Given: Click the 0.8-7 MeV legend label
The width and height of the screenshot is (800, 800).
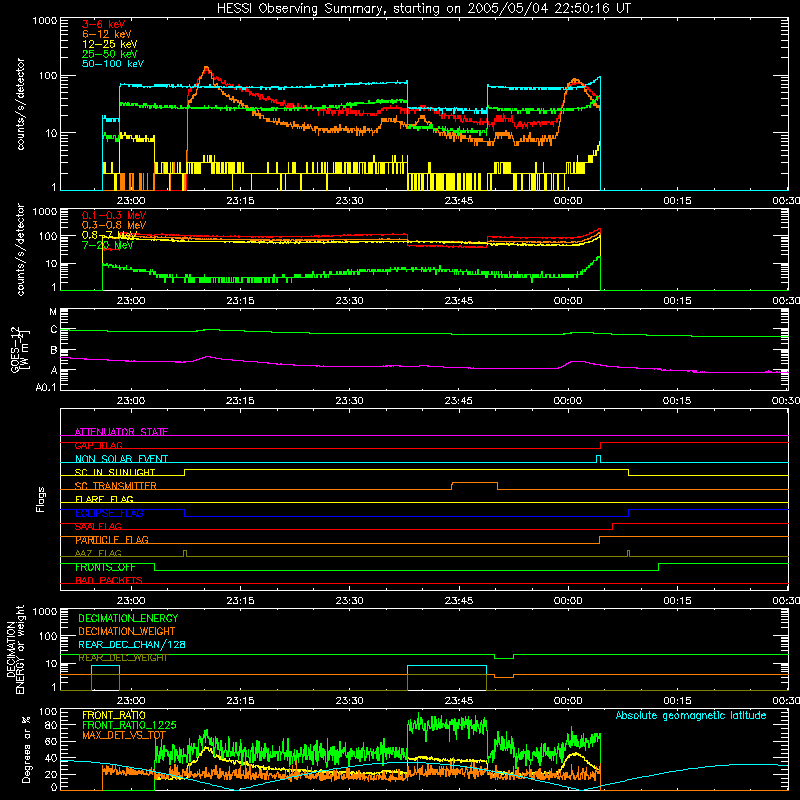Looking at the screenshot, I should tap(109, 235).
